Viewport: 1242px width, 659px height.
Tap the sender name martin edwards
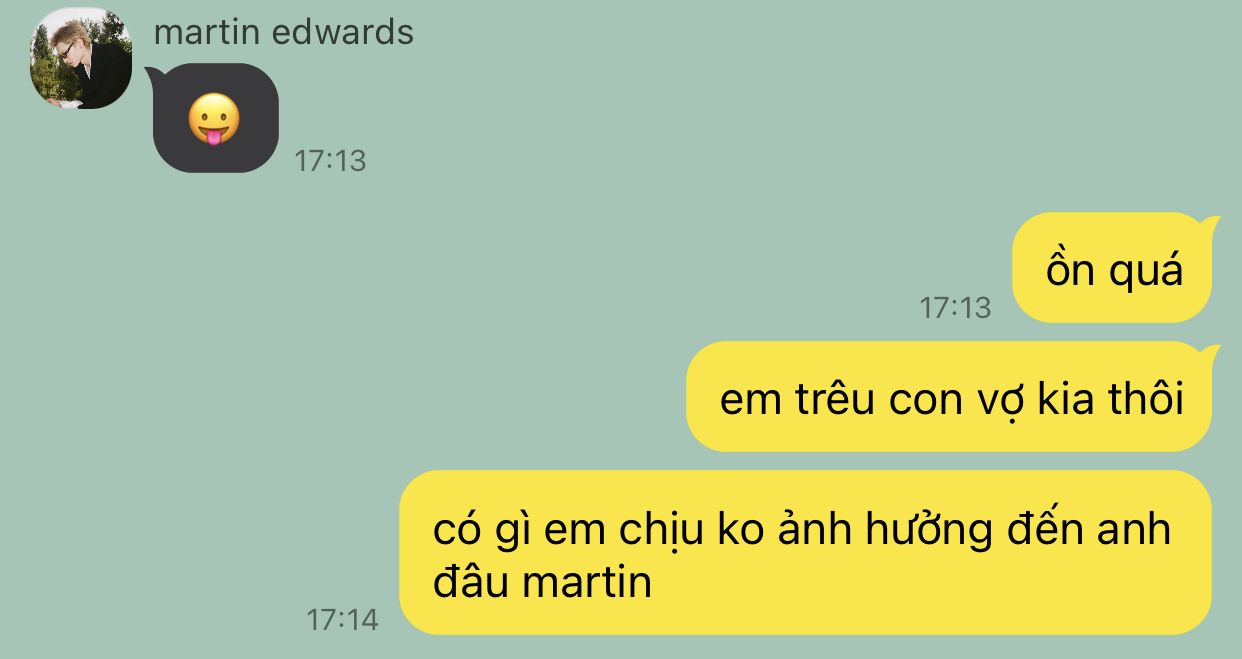(284, 32)
